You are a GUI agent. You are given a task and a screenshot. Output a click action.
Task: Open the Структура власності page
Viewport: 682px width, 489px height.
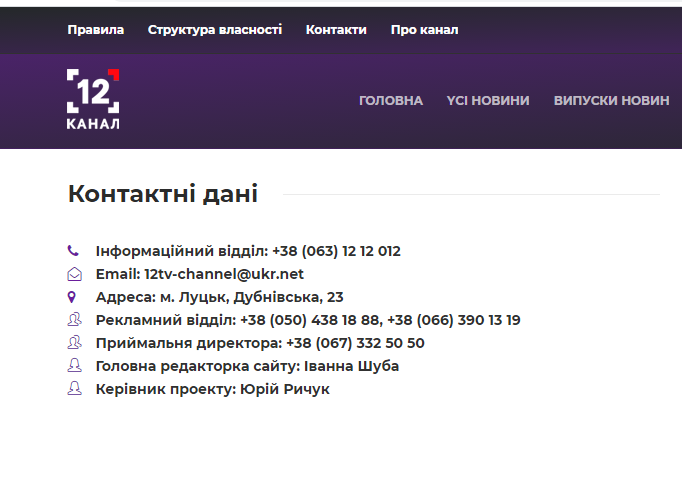[215, 30]
